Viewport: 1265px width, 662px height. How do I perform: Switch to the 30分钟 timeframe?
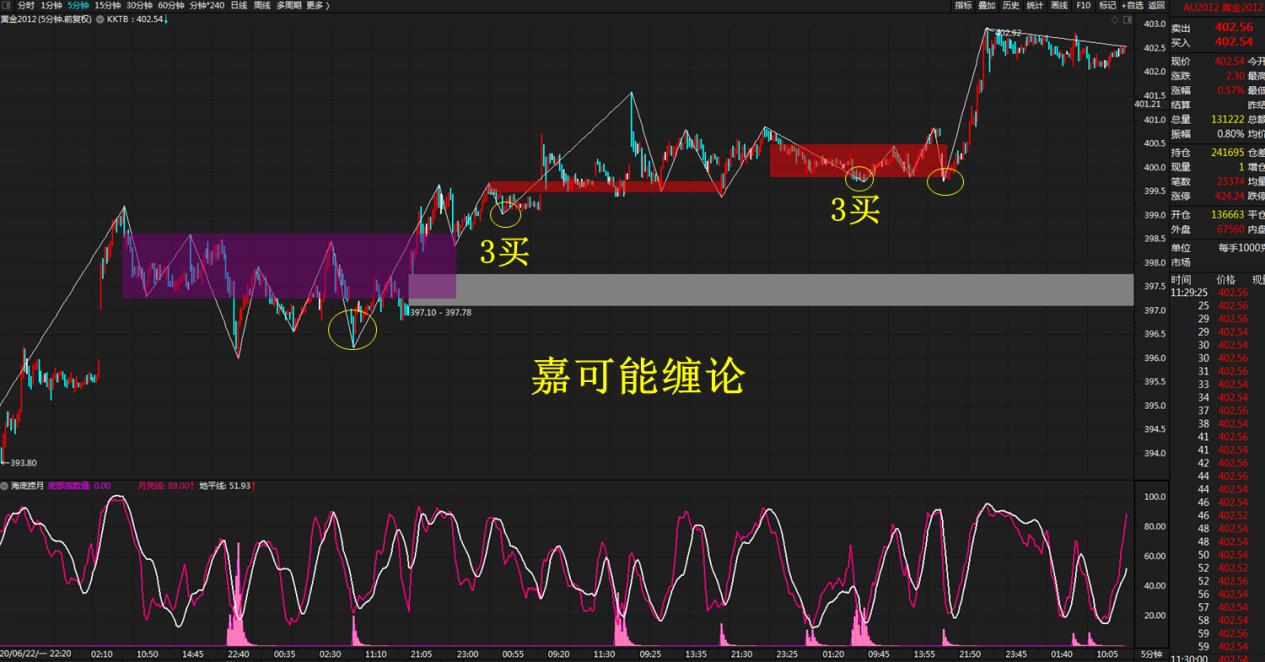(139, 5)
